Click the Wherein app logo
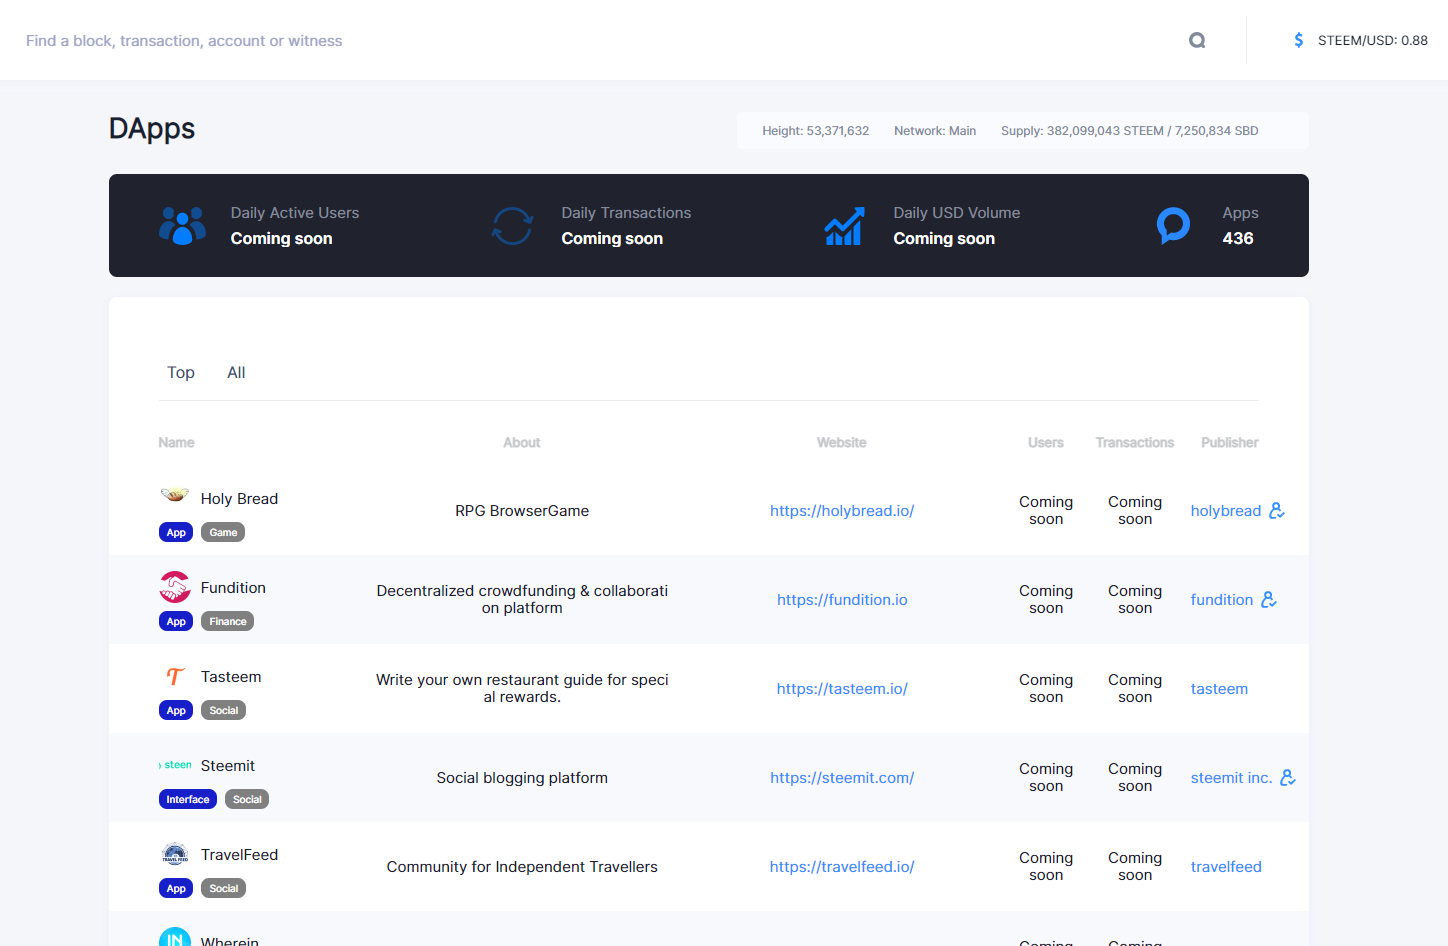Screen dimensions: 1448x946 [x=175, y=938]
